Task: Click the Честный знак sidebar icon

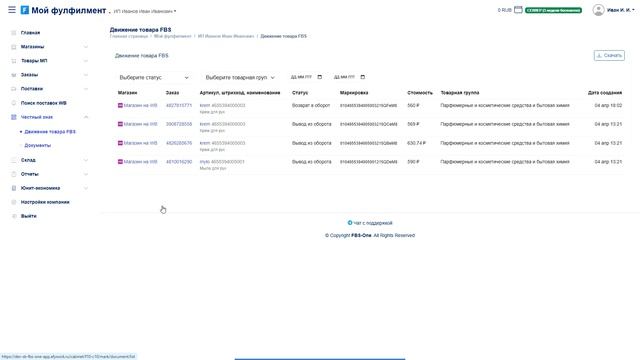Action: coord(13,117)
